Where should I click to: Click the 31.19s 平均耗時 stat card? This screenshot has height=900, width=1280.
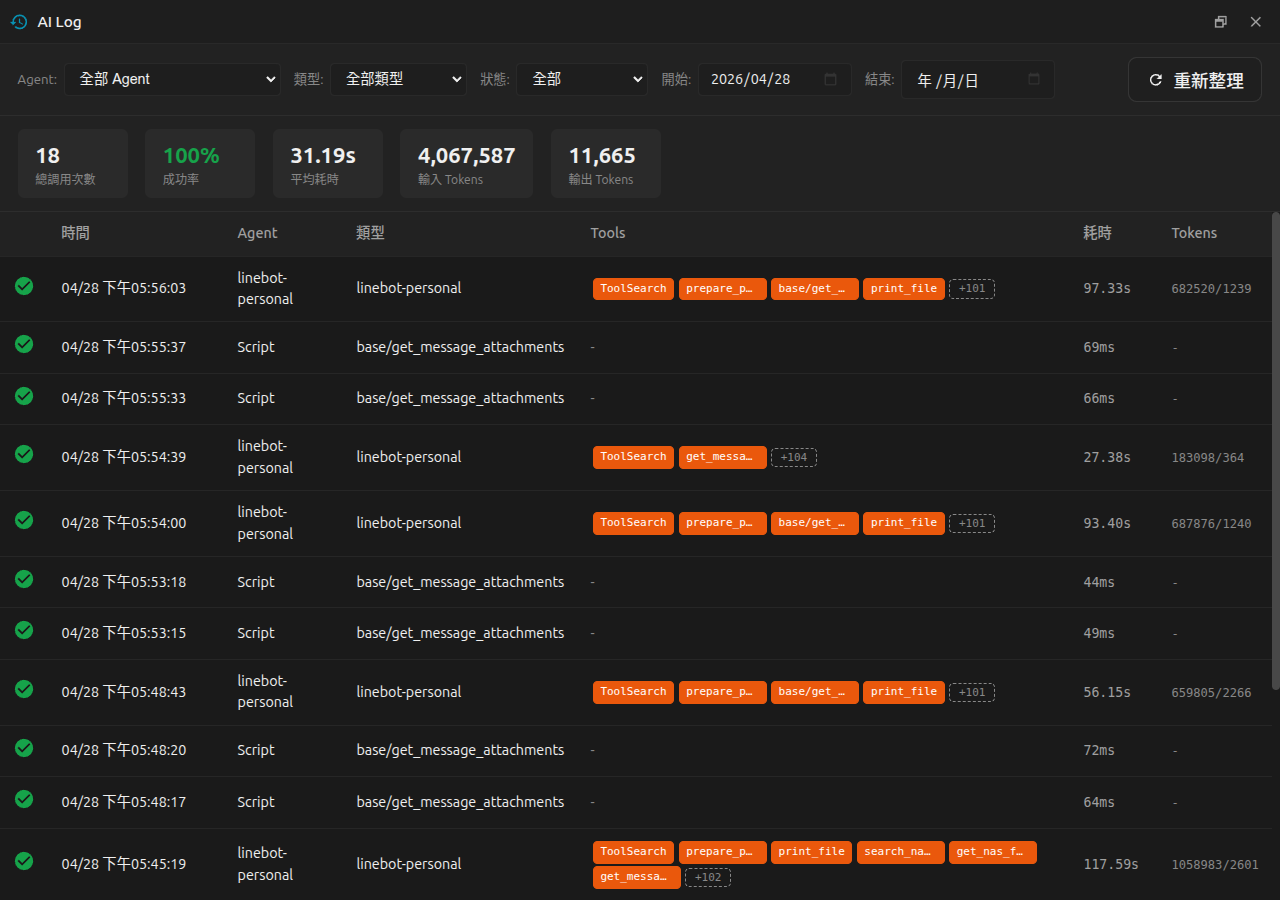[x=328, y=164]
